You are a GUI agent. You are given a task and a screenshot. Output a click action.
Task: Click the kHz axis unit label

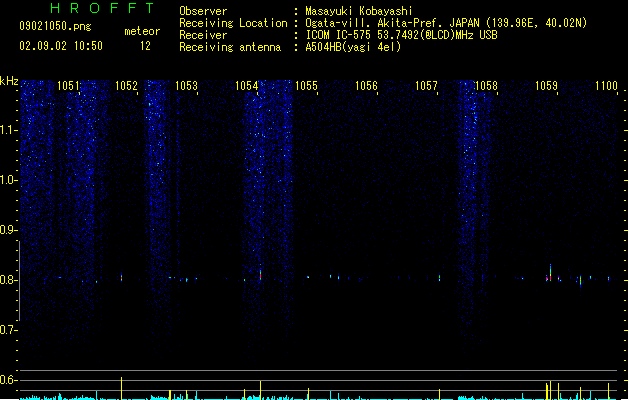[x=9, y=81]
